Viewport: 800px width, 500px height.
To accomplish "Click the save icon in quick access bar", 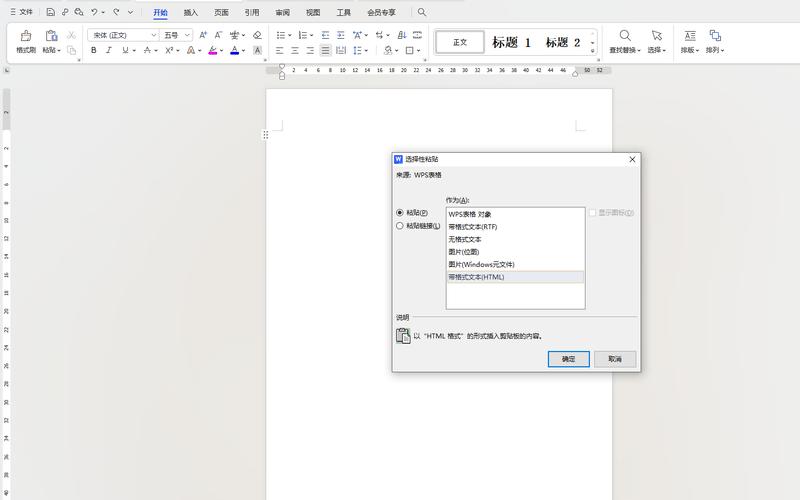I will click(50, 12).
